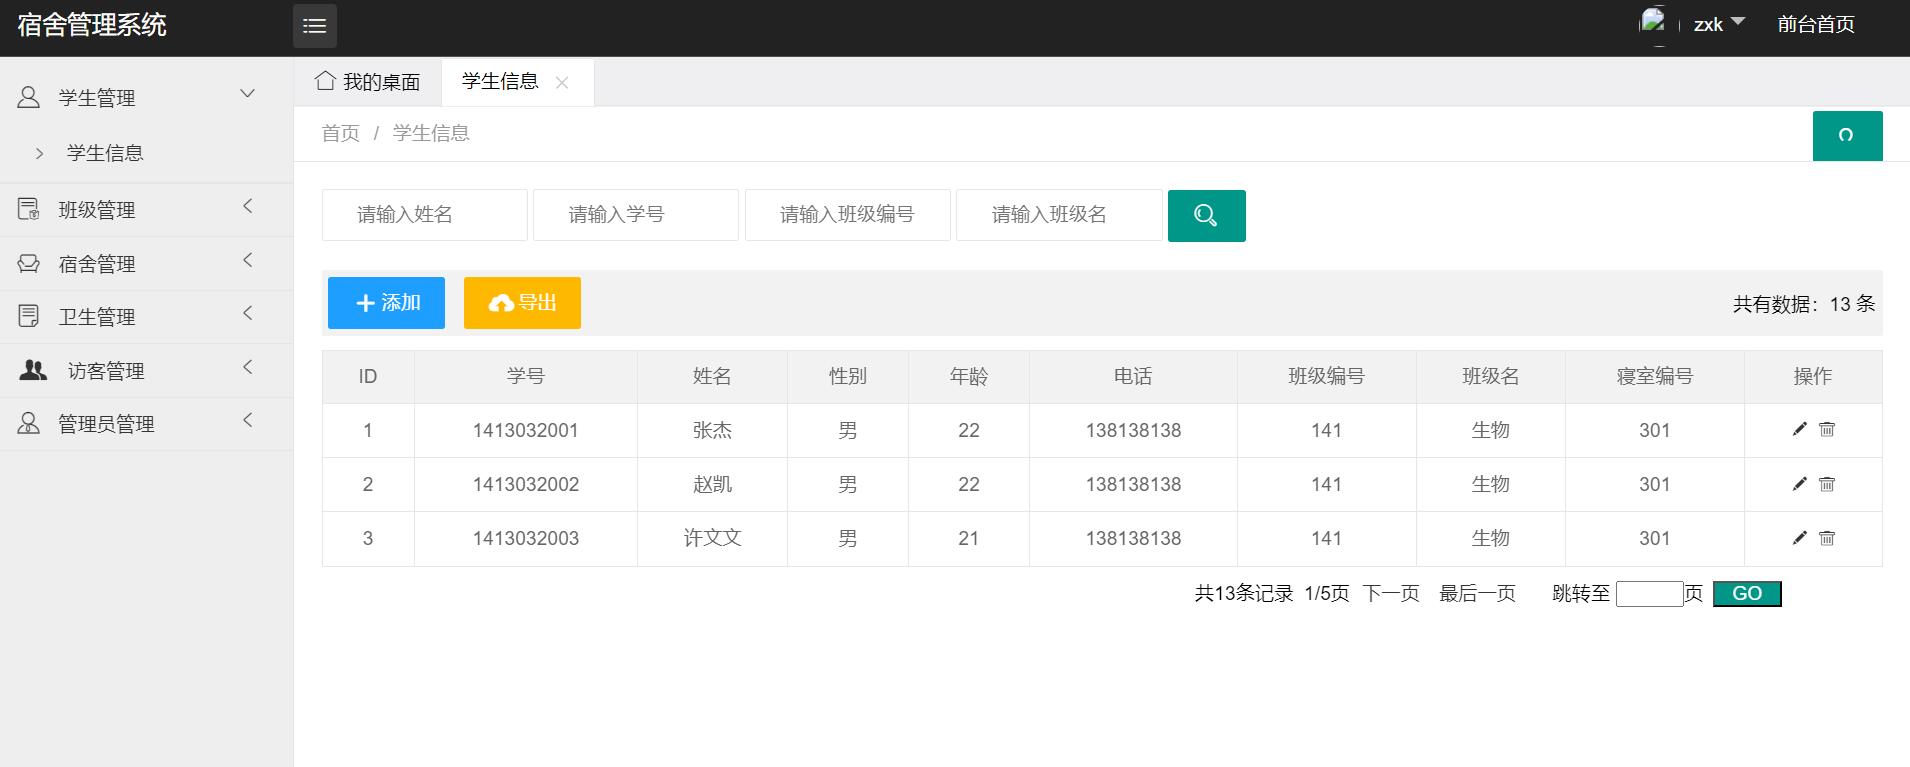Click the 共有数据：13 条 count text
The image size is (1910, 767).
1804,304
